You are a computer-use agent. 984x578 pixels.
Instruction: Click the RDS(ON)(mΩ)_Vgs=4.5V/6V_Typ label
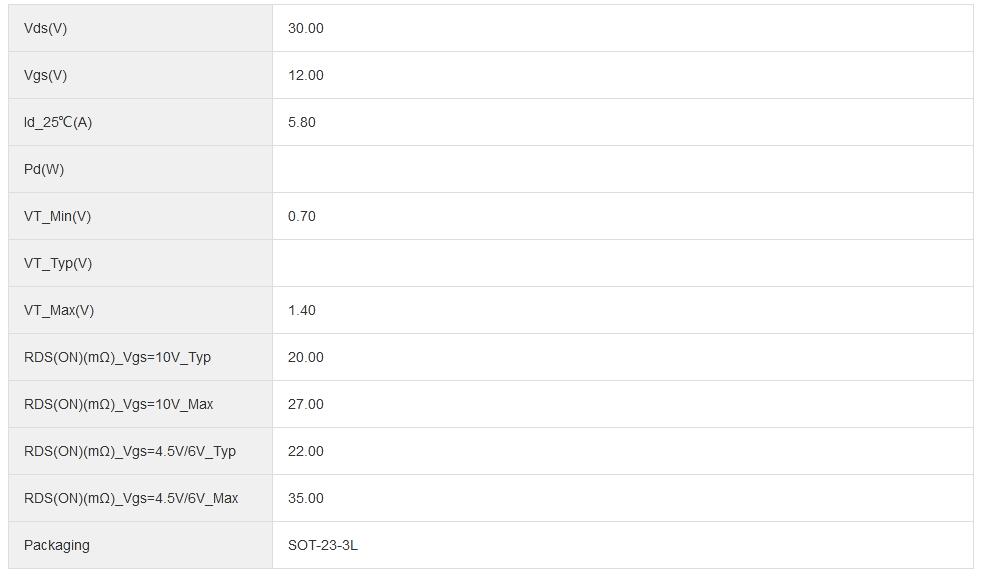(130, 451)
